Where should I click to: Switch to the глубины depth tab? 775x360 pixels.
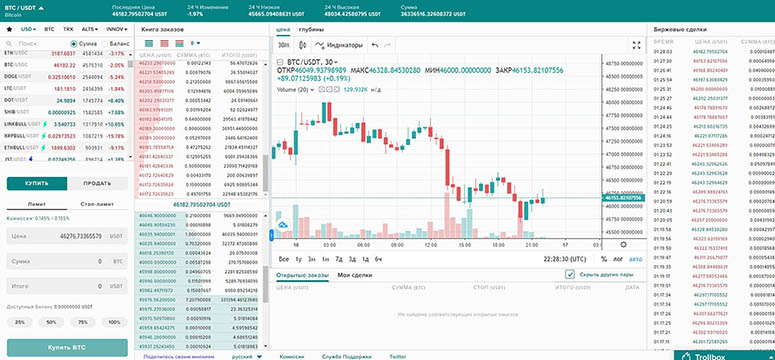click(311, 30)
